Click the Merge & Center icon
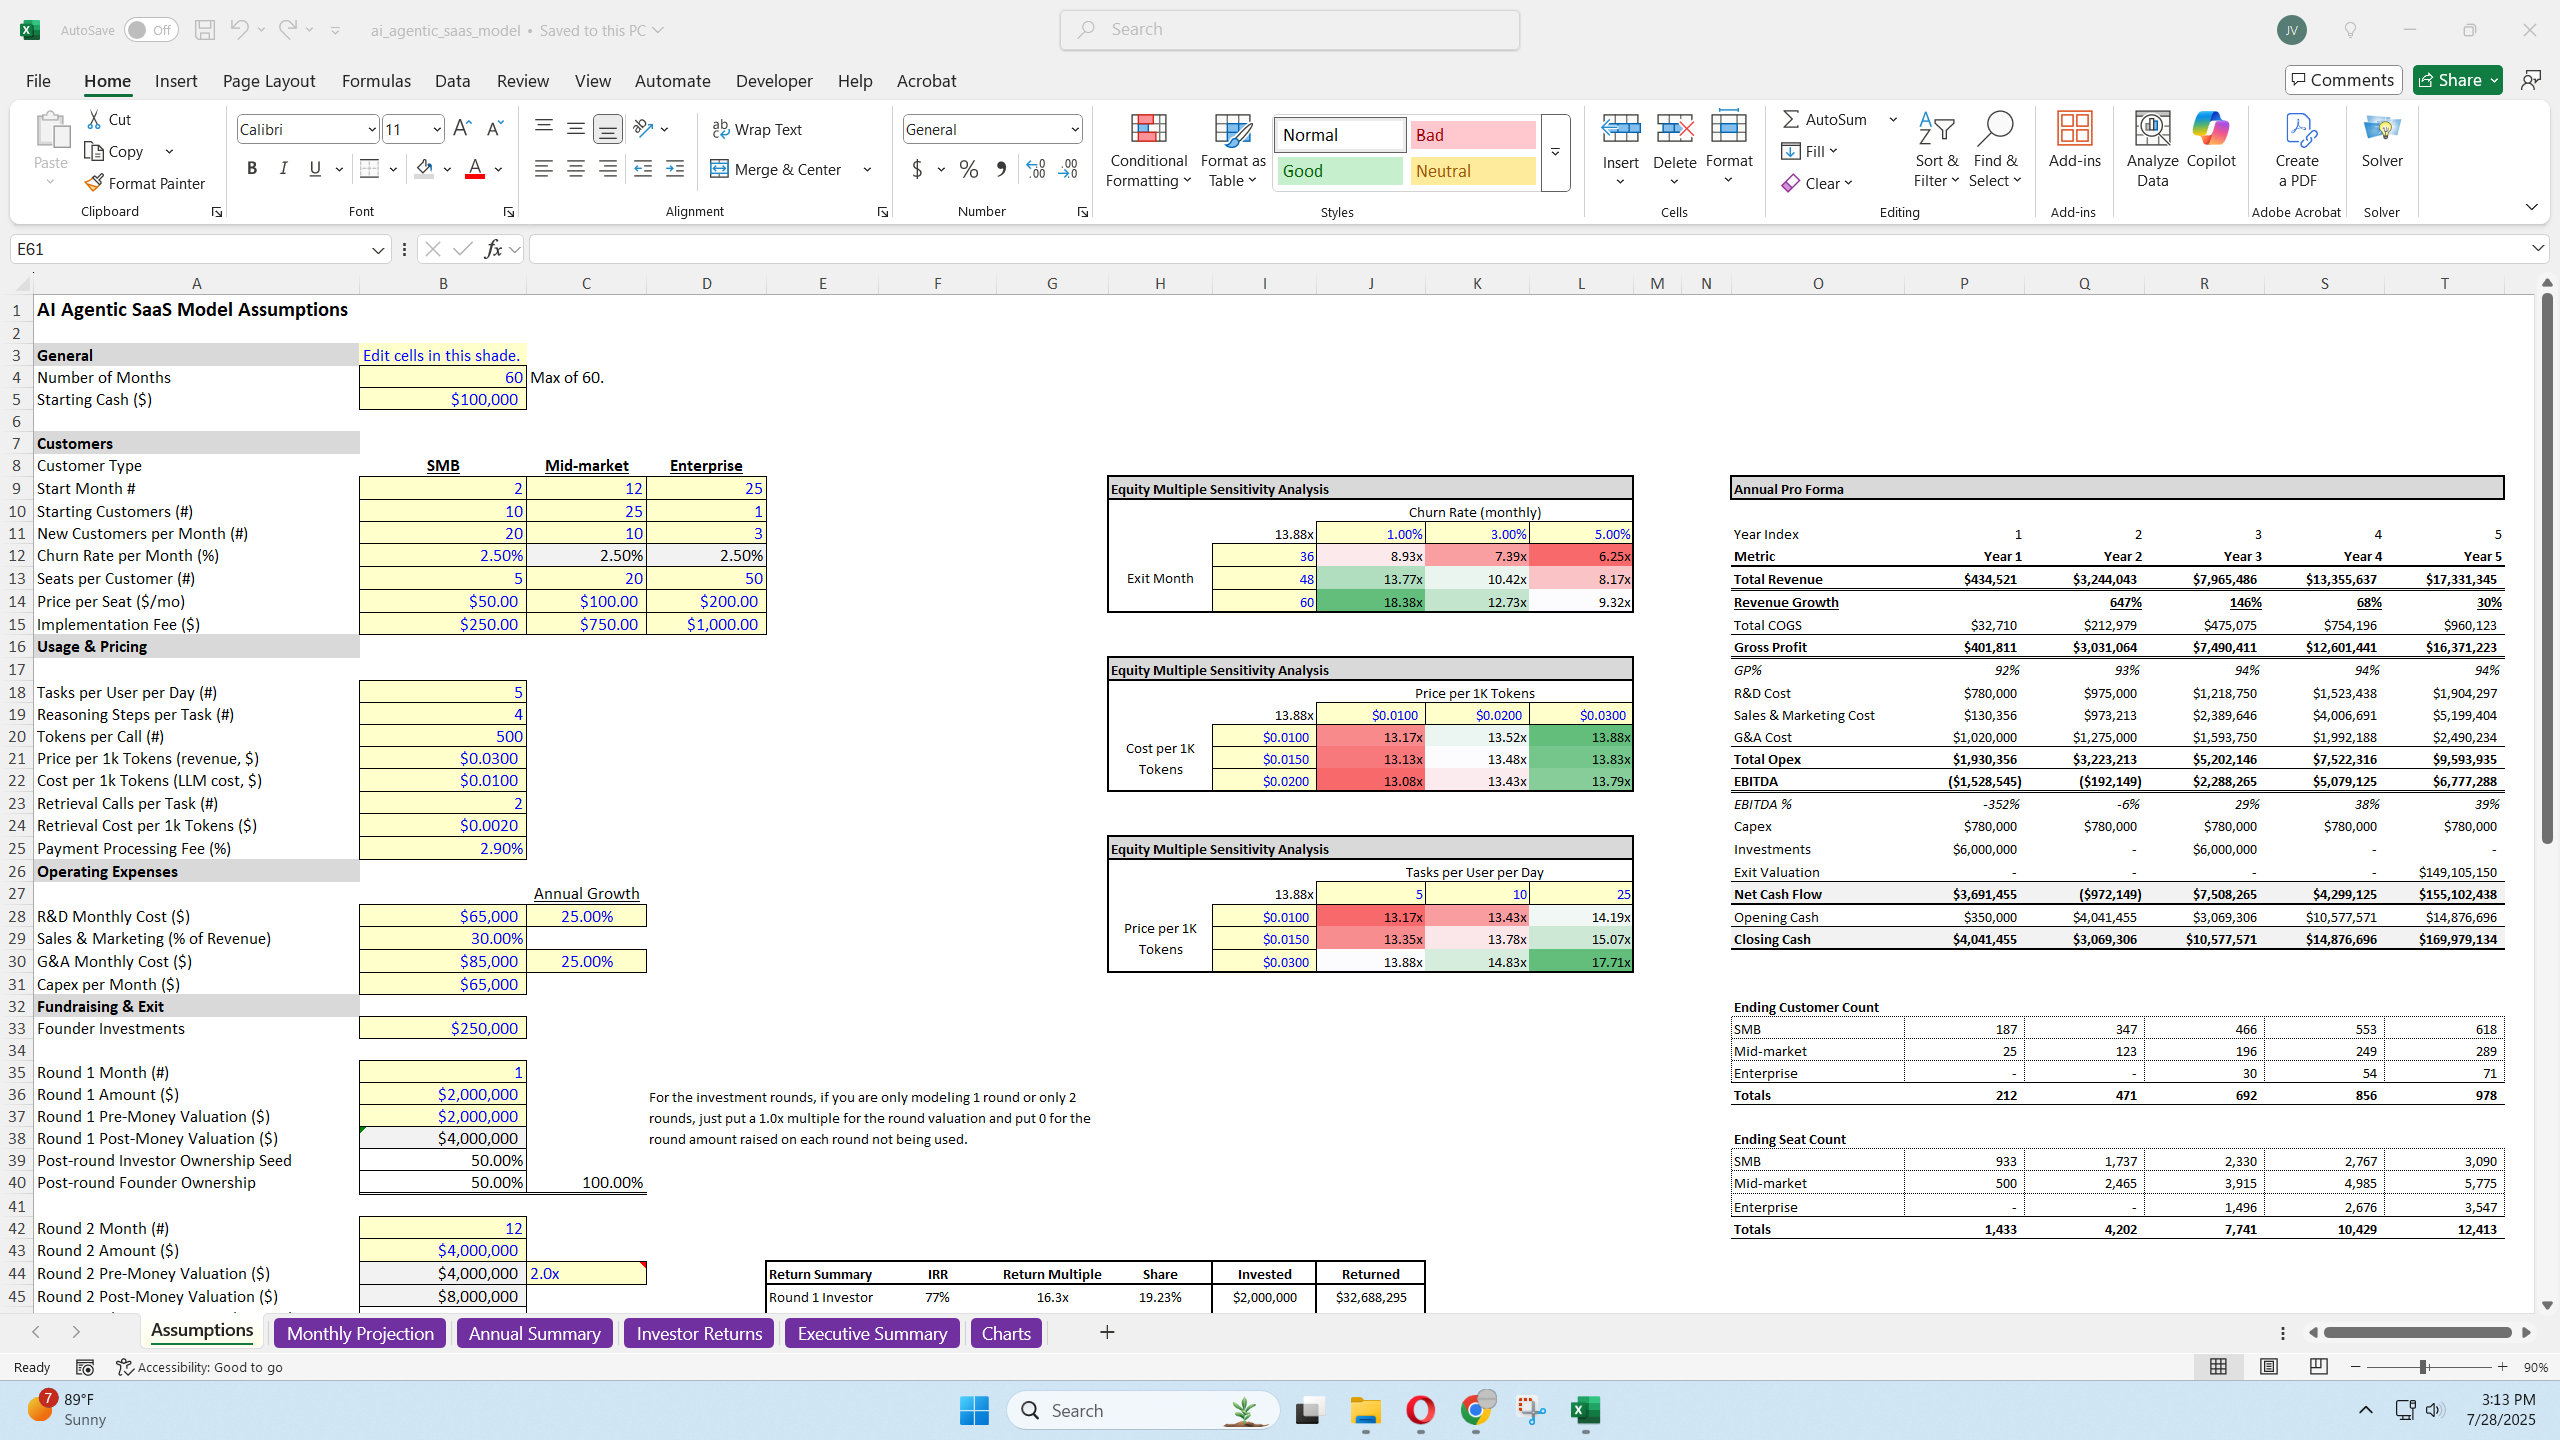The height and width of the screenshot is (1440, 2560). pyautogui.click(x=719, y=169)
